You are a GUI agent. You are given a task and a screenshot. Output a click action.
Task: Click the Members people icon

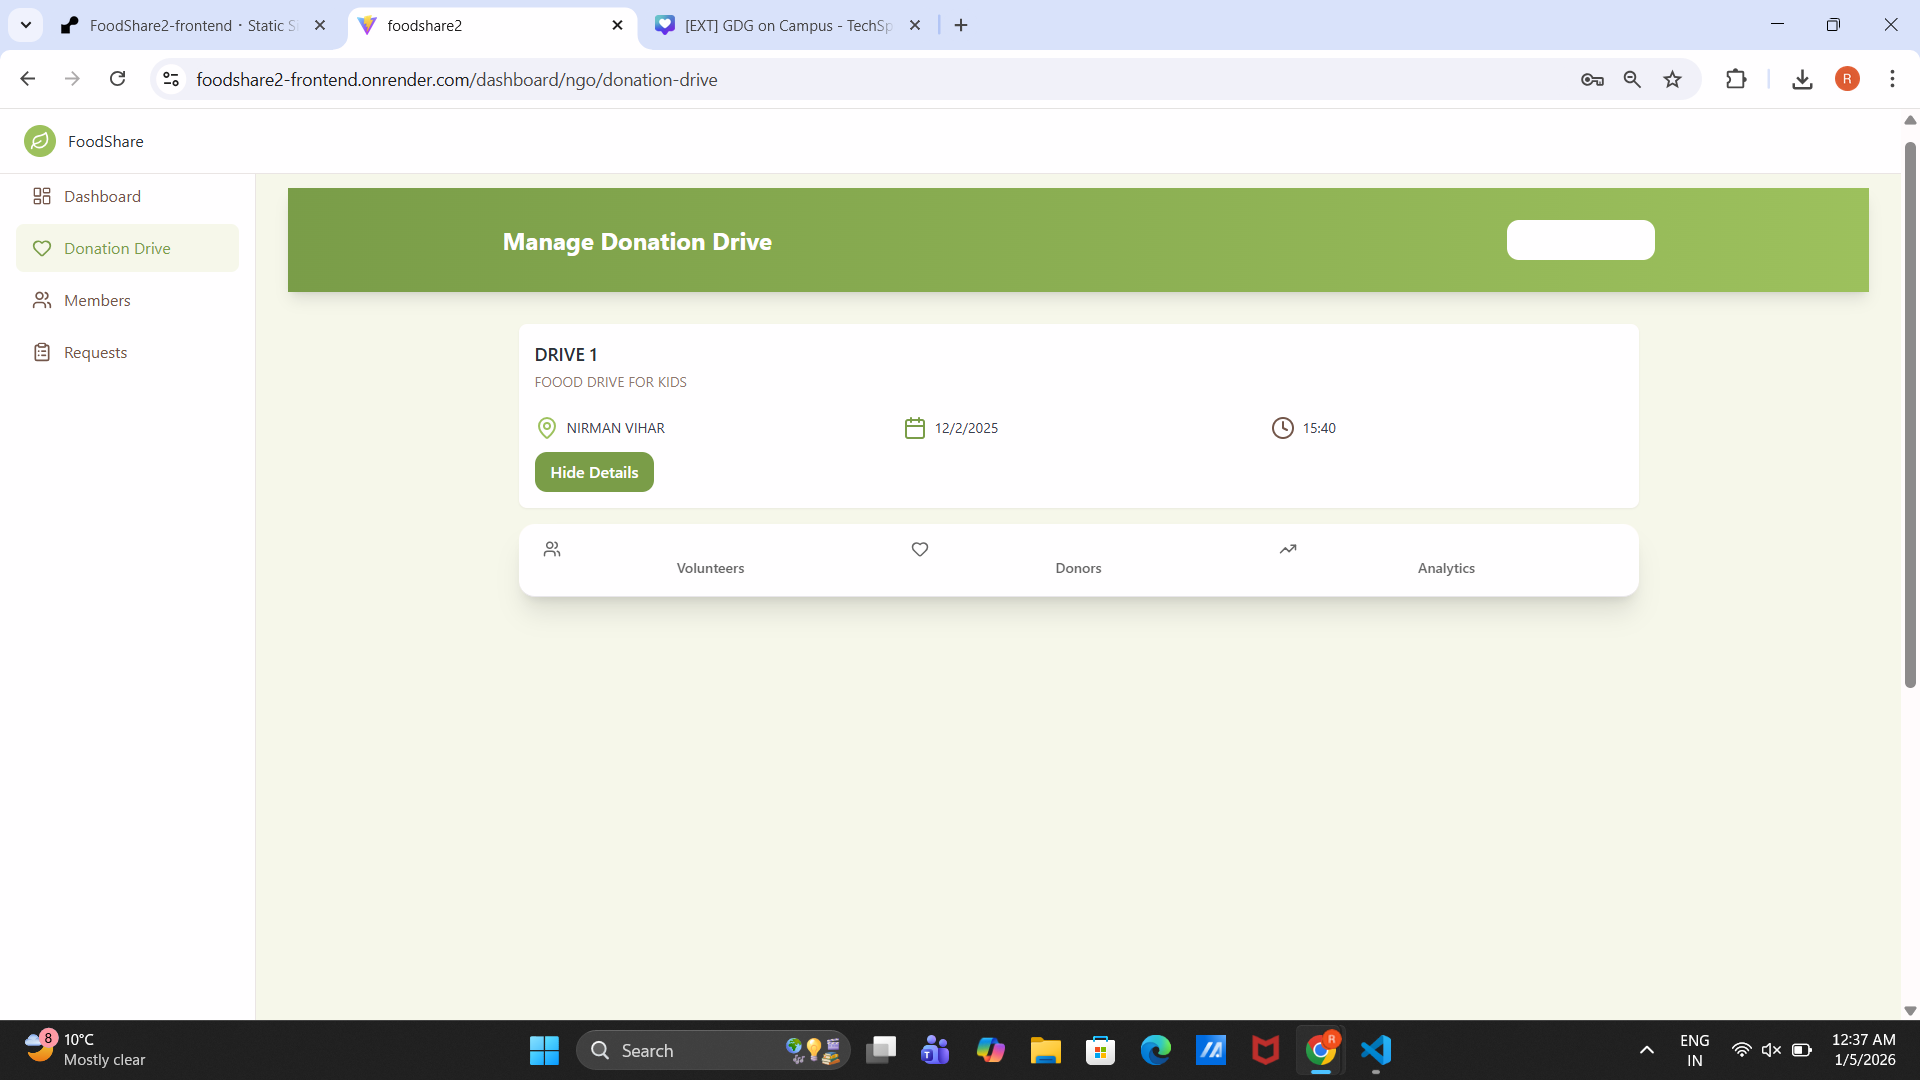[42, 300]
